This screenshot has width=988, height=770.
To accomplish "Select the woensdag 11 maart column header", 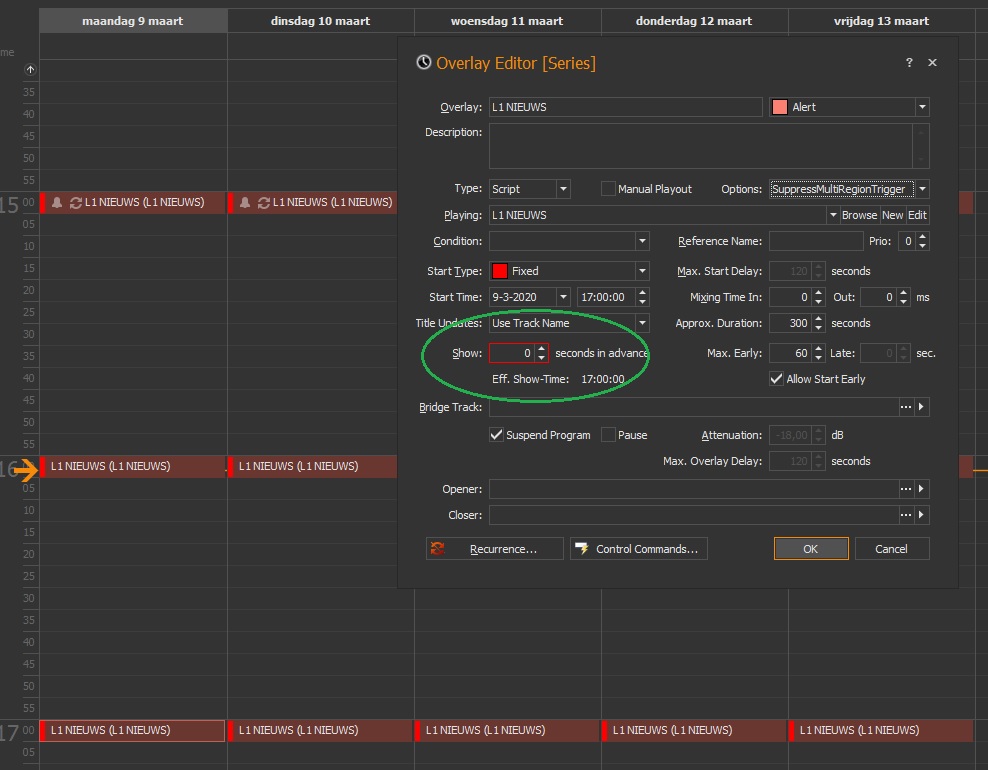I will tap(507, 21).
